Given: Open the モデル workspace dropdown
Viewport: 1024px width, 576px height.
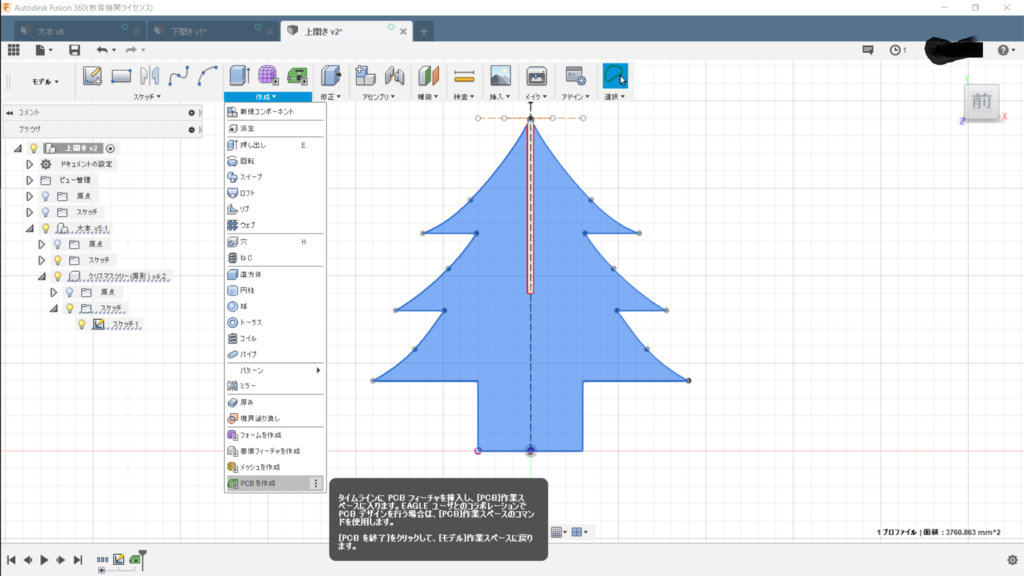Looking at the screenshot, I should (45, 82).
